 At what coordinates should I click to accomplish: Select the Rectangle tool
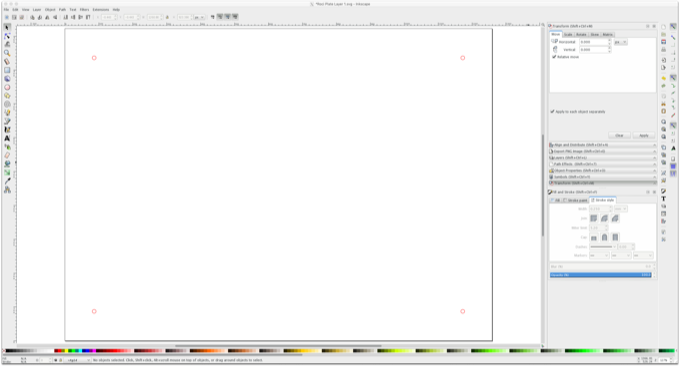7,70
